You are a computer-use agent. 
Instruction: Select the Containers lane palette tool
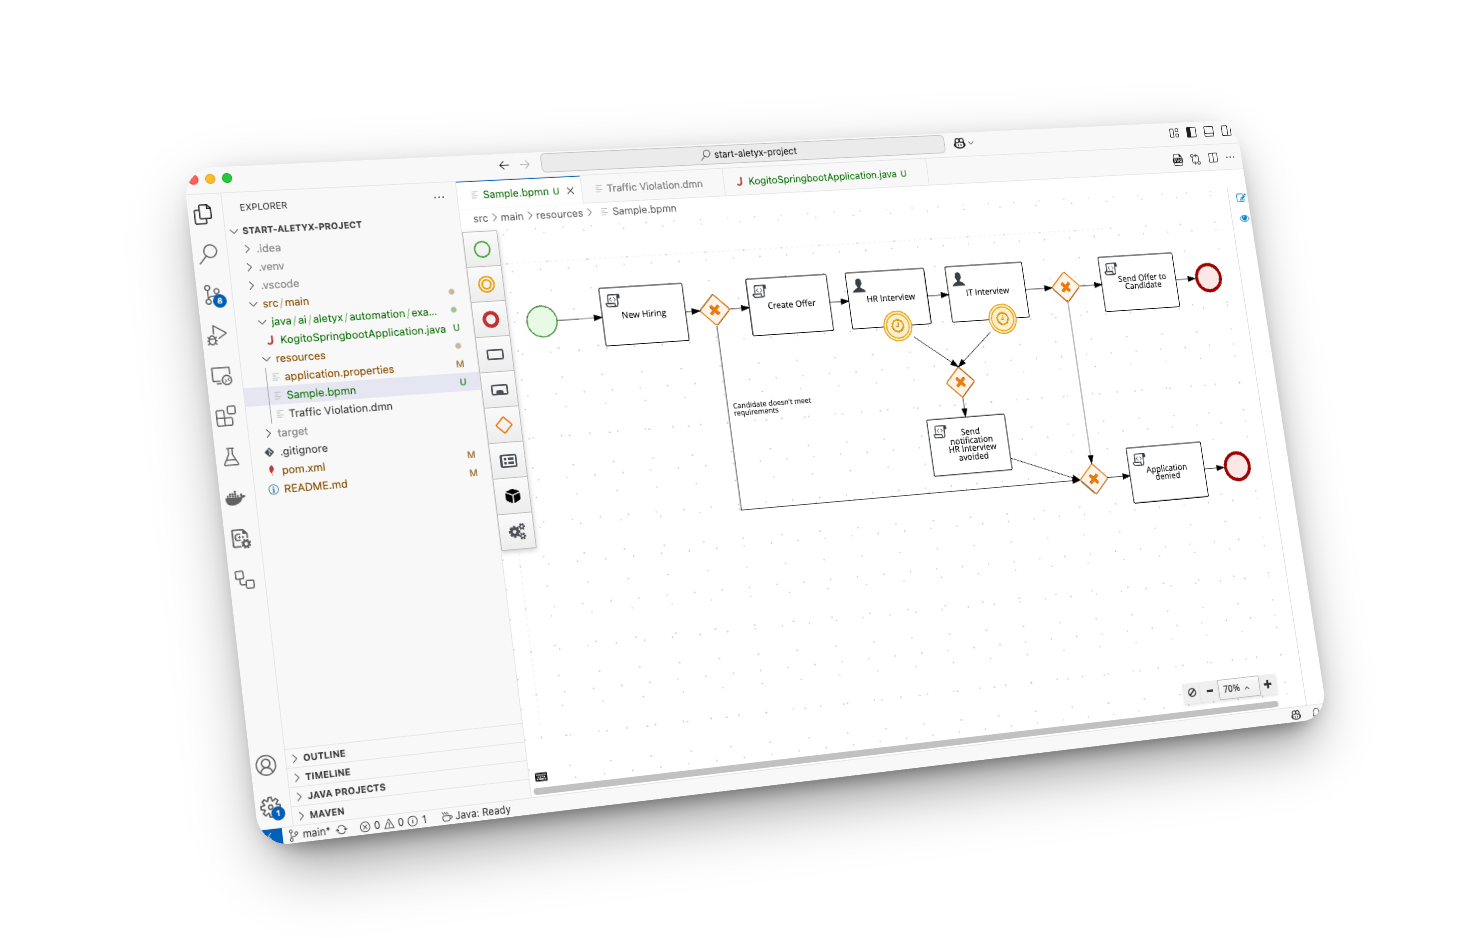coord(508,461)
